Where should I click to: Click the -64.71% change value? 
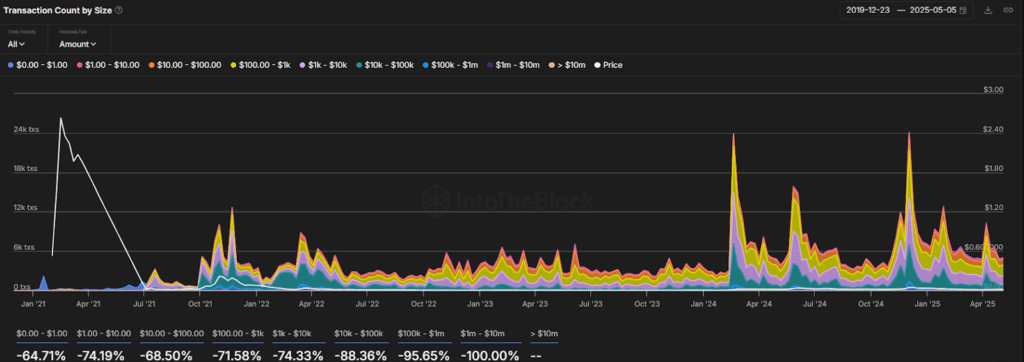[41, 355]
